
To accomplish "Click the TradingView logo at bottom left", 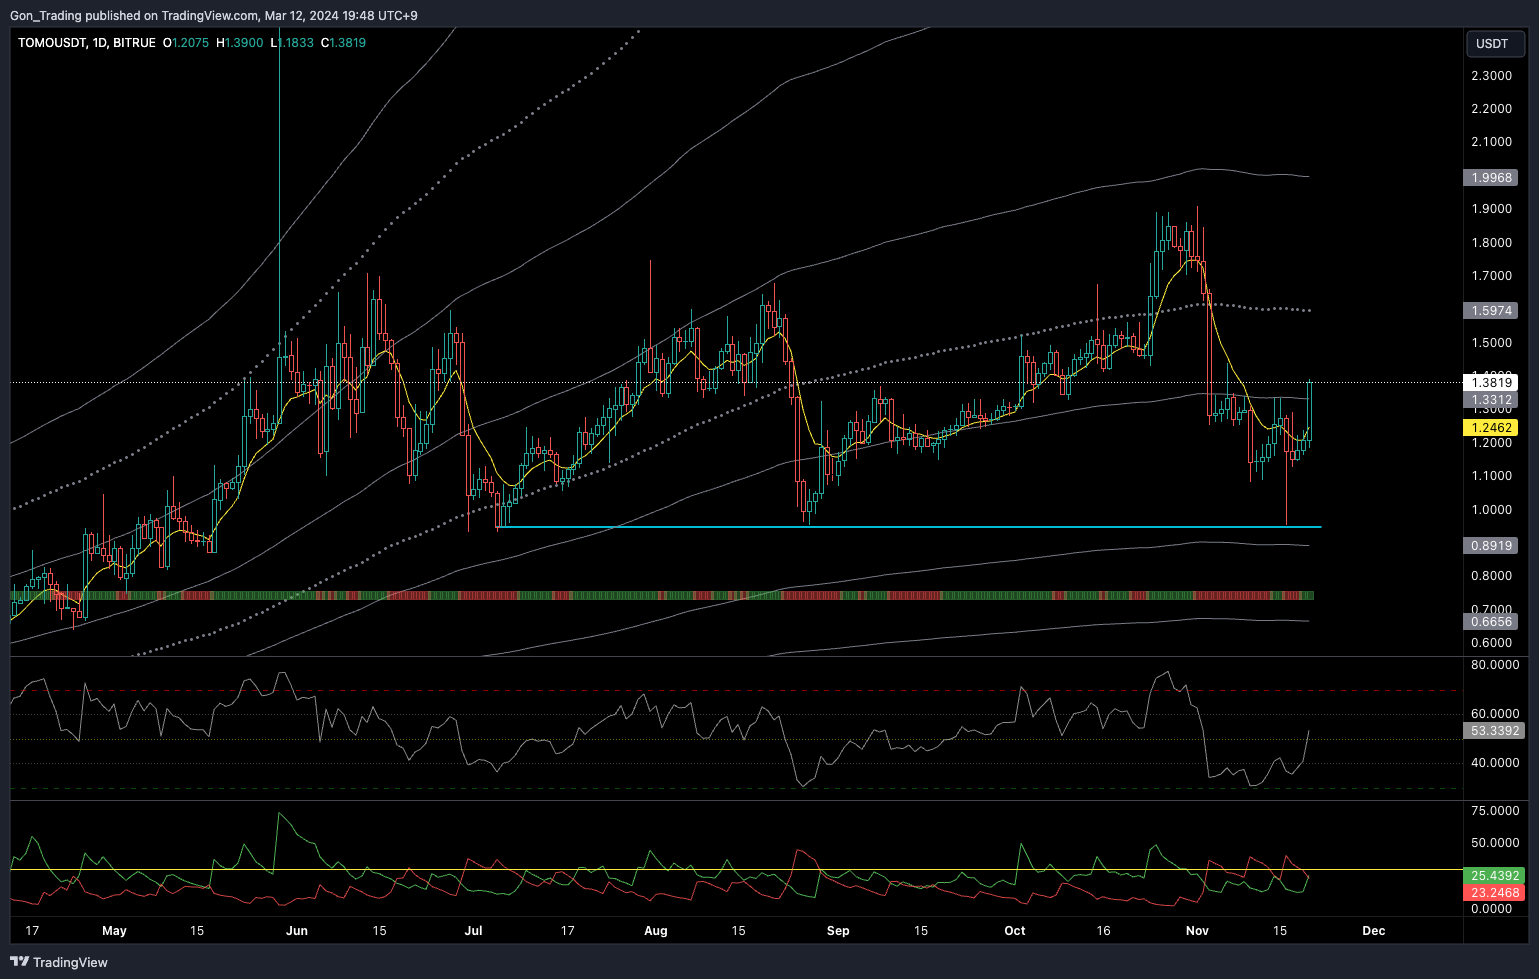I will pos(59,962).
